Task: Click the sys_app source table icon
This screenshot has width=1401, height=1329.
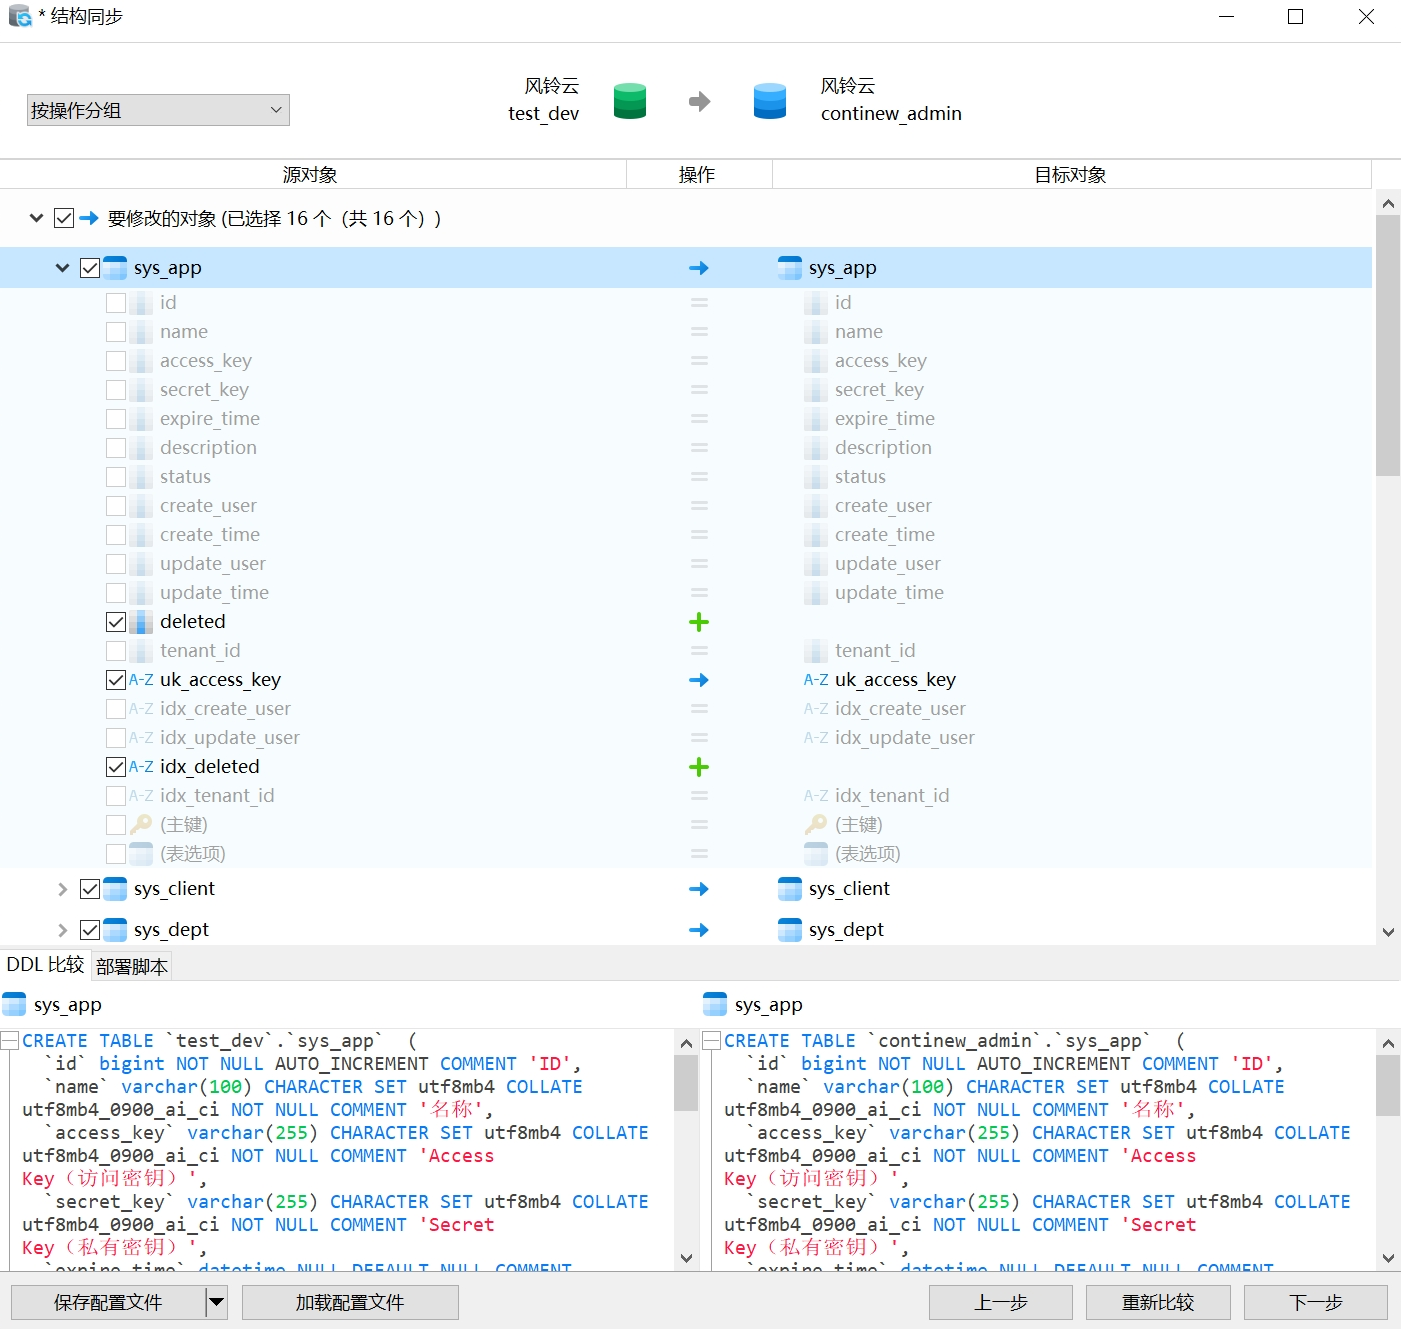Action: [x=116, y=268]
